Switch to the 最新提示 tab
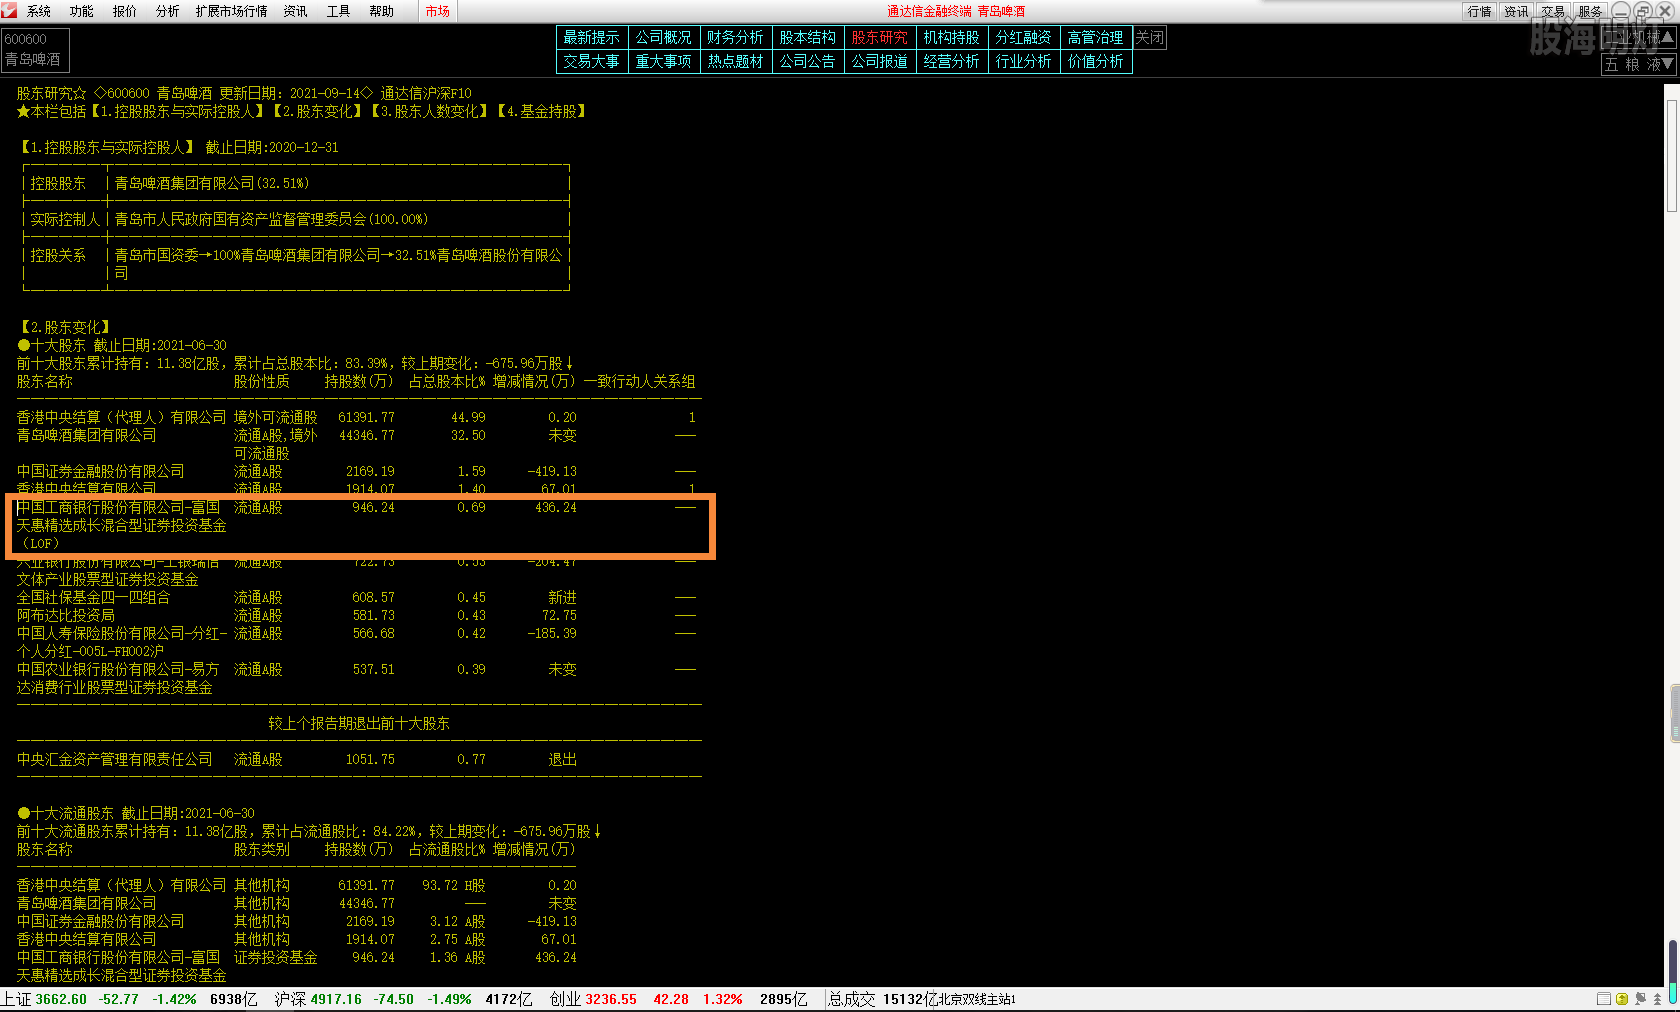This screenshot has width=1680, height=1012. [x=592, y=37]
